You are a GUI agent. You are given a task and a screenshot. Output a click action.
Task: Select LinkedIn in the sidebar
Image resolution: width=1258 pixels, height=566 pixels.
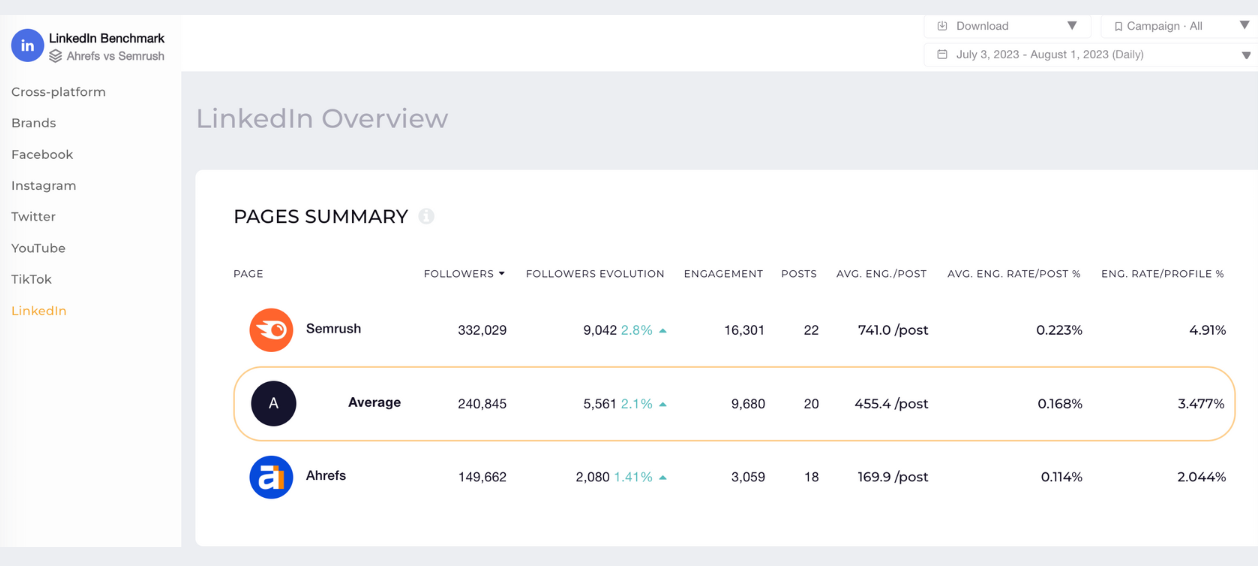(x=39, y=310)
